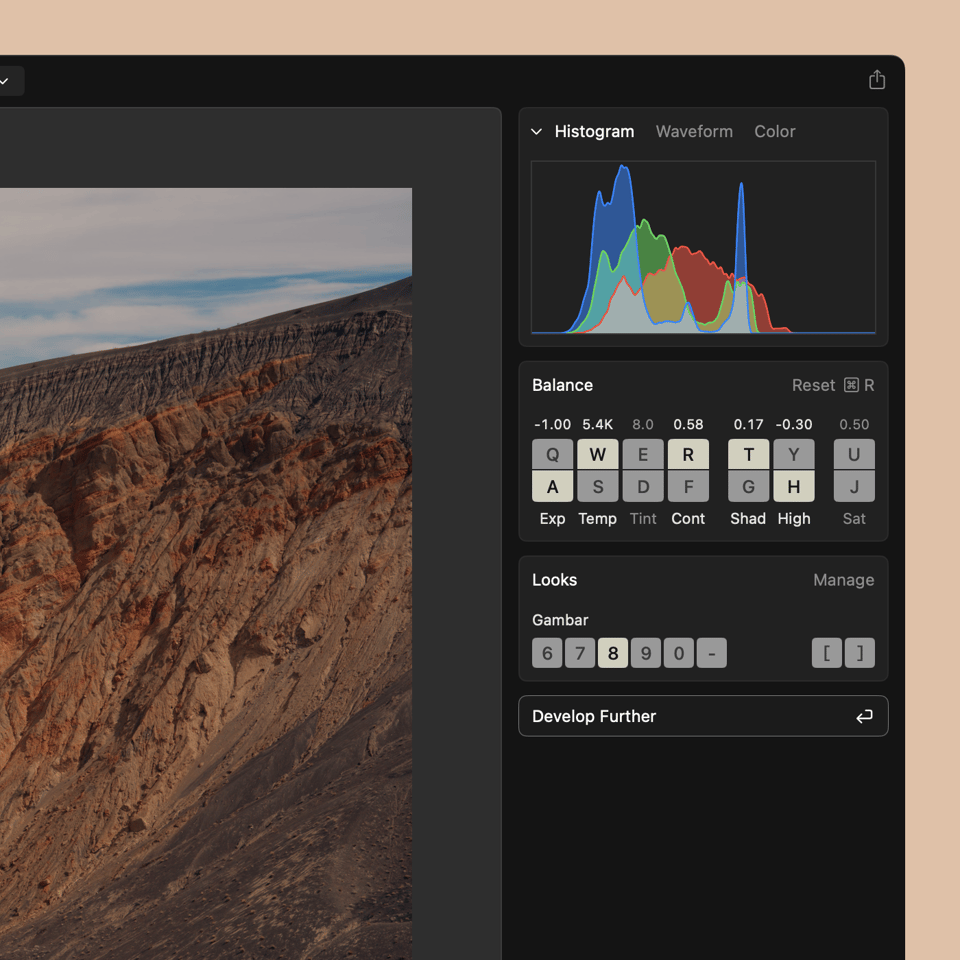The width and height of the screenshot is (960, 960).
Task: Click the 0.58 Contrast value
Action: (x=688, y=424)
